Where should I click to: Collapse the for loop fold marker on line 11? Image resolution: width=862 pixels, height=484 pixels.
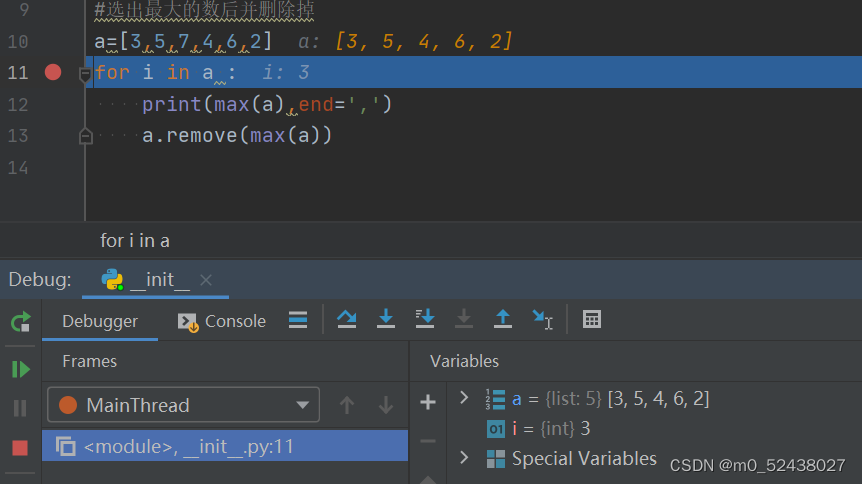[x=85, y=74]
